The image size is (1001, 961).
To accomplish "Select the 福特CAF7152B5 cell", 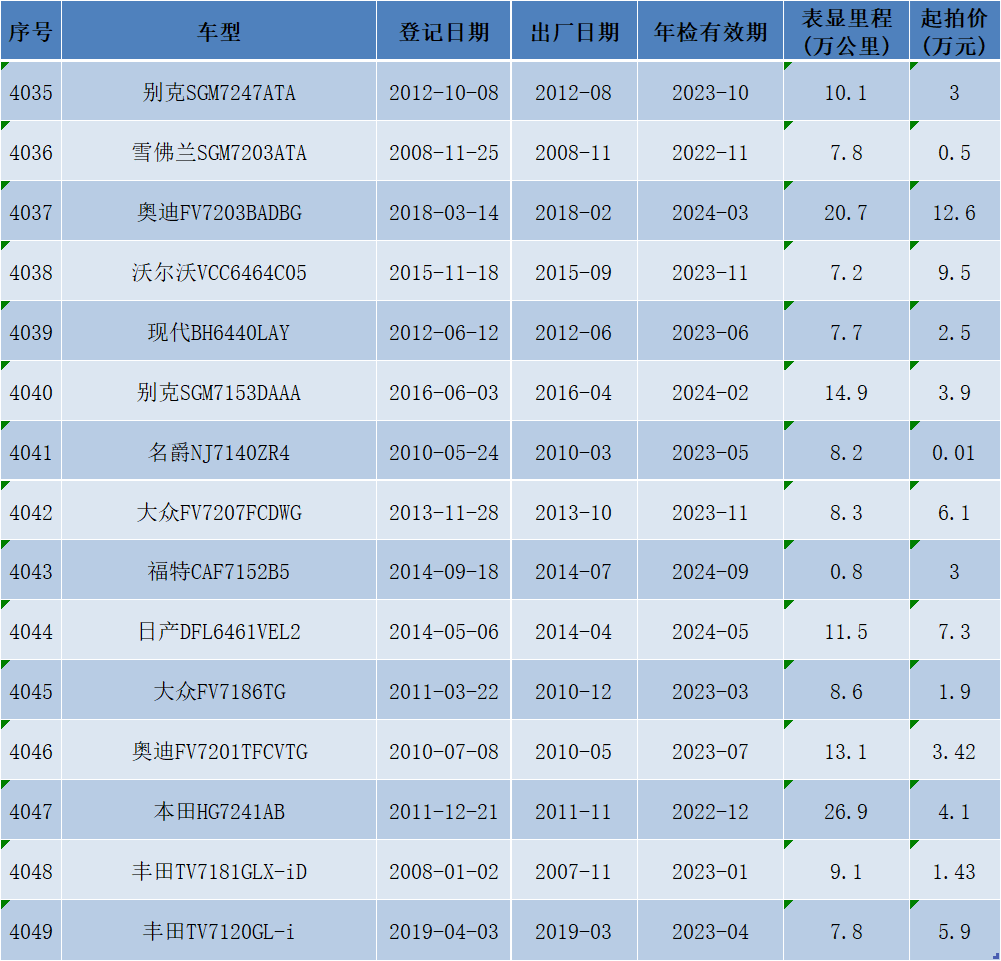I will [219, 571].
